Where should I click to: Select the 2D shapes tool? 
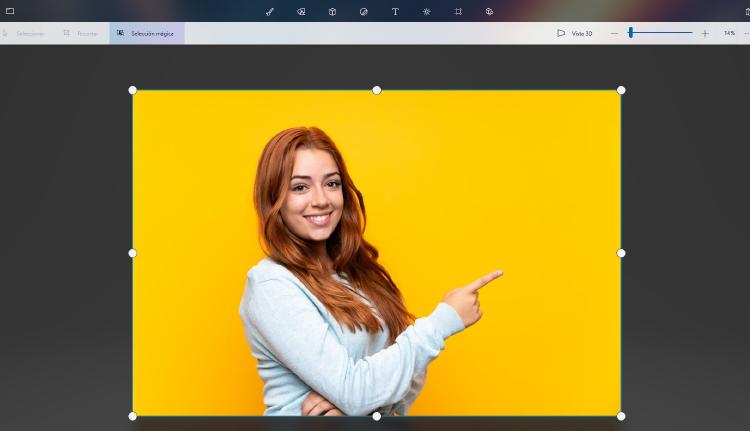301,12
